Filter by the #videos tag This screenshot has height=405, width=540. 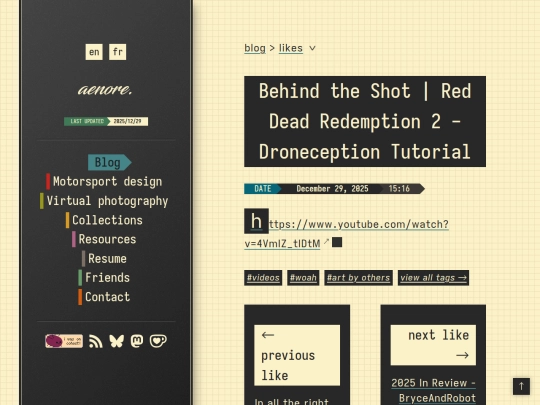point(263,278)
